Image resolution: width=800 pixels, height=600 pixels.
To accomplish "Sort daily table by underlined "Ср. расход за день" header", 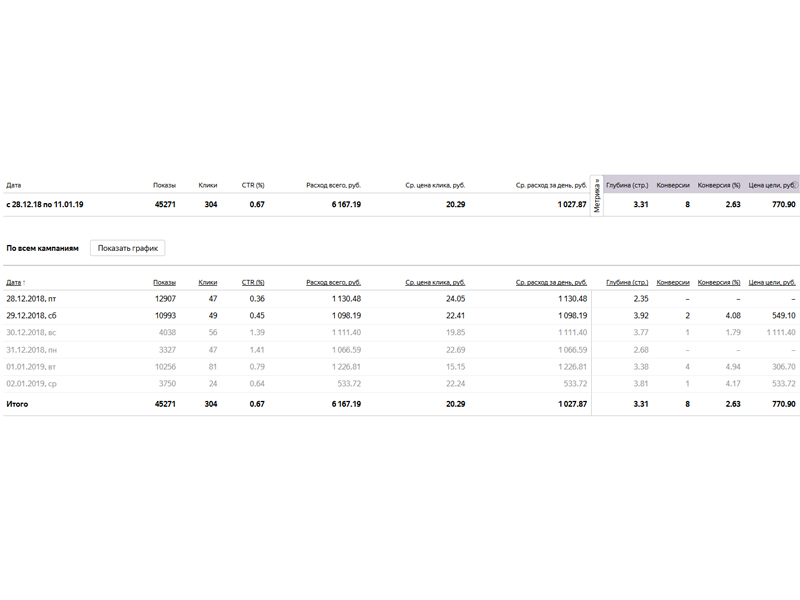I will click(551, 283).
